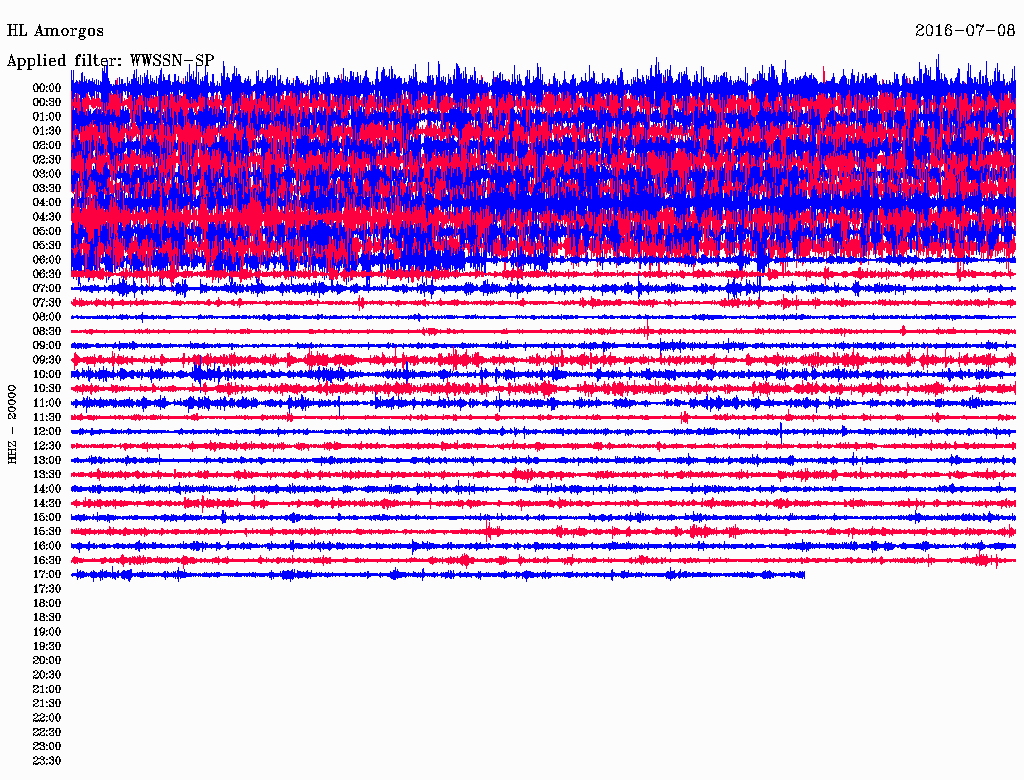Select the 23:30 time label

click(x=47, y=760)
